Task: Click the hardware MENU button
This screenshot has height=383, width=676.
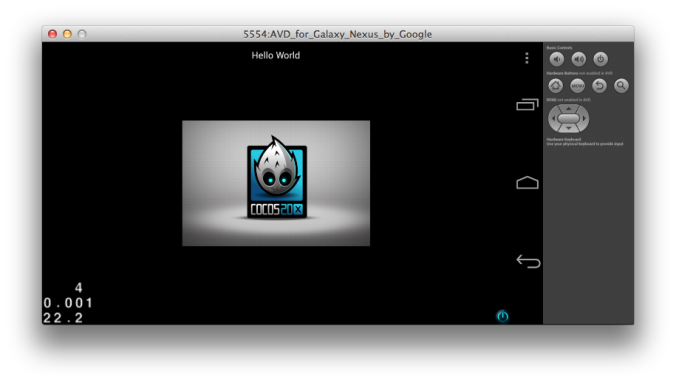Action: tap(577, 86)
